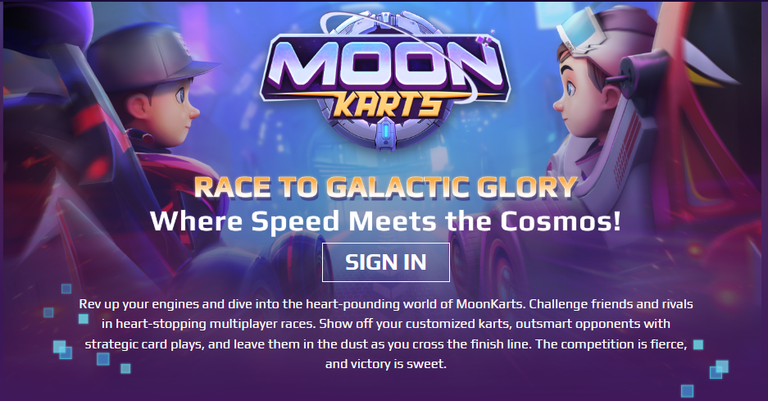Click the overlapping blue squares at right edge
Screen dimensions: 768x401
[x=719, y=369]
